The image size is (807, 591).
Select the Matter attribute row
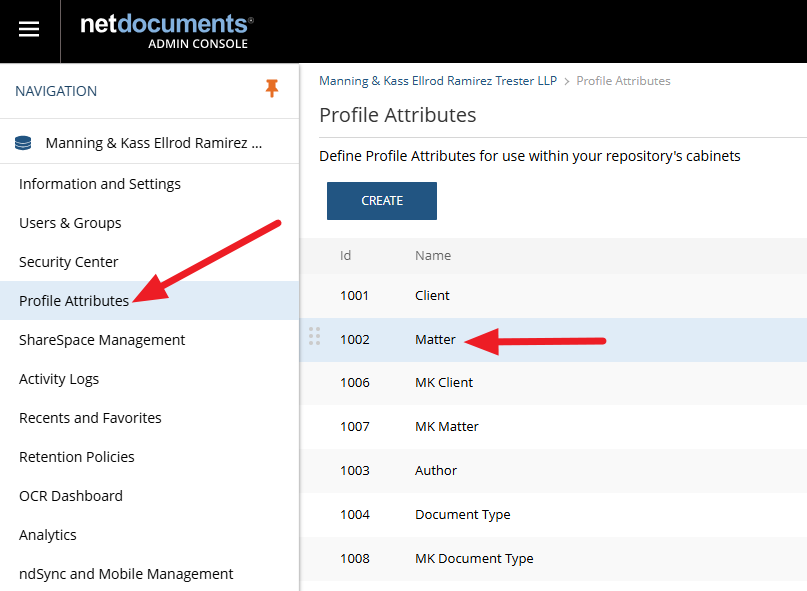(553, 340)
